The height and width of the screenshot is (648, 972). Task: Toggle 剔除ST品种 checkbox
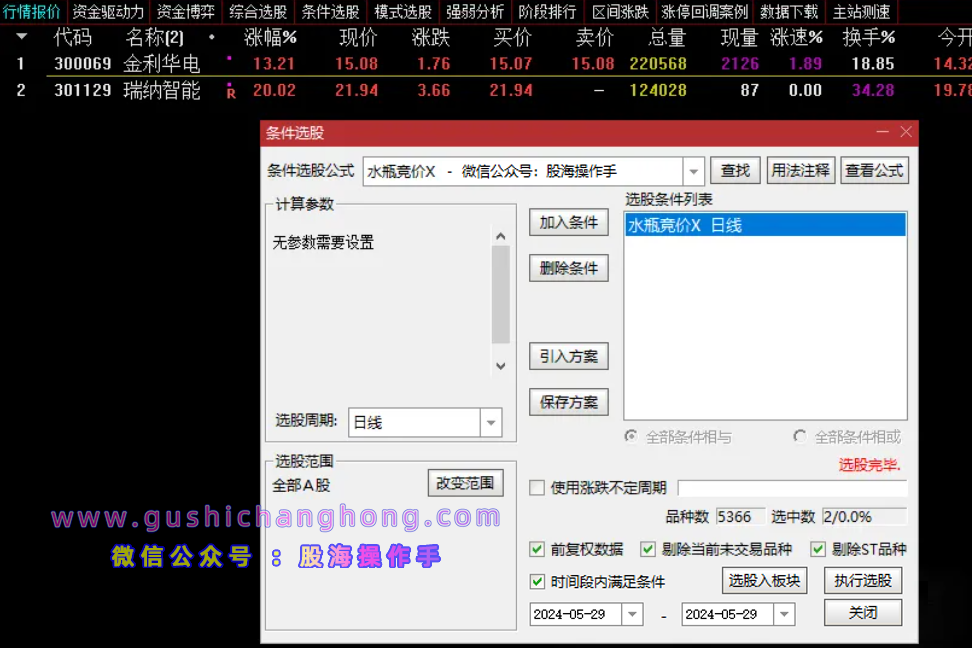(818, 549)
